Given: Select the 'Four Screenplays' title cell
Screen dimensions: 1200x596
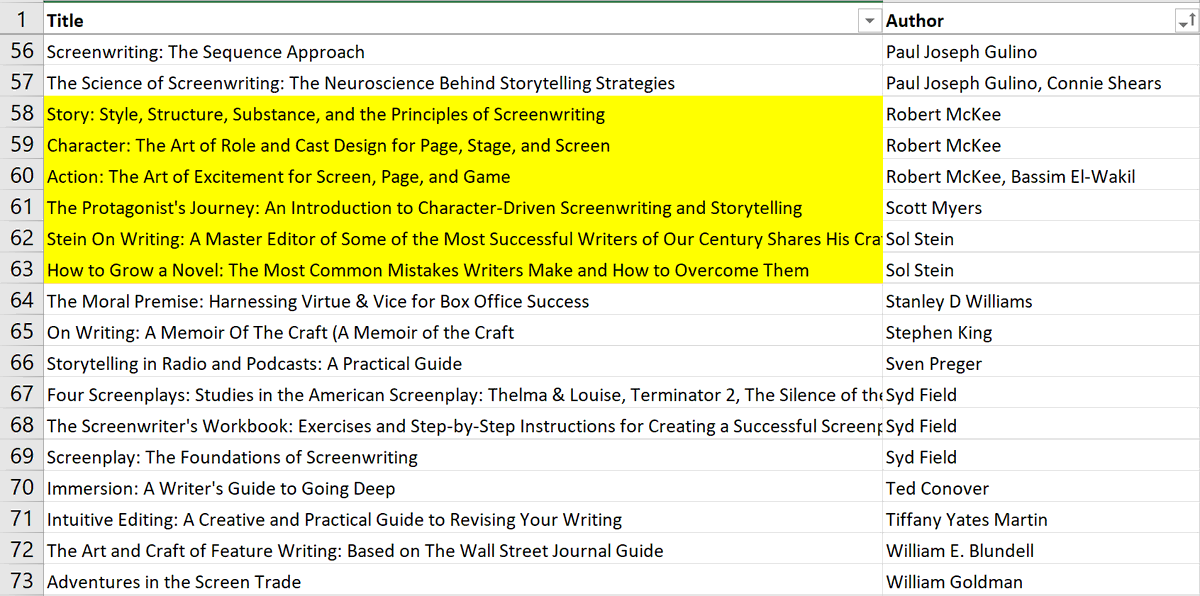Looking at the screenshot, I should coord(463,394).
